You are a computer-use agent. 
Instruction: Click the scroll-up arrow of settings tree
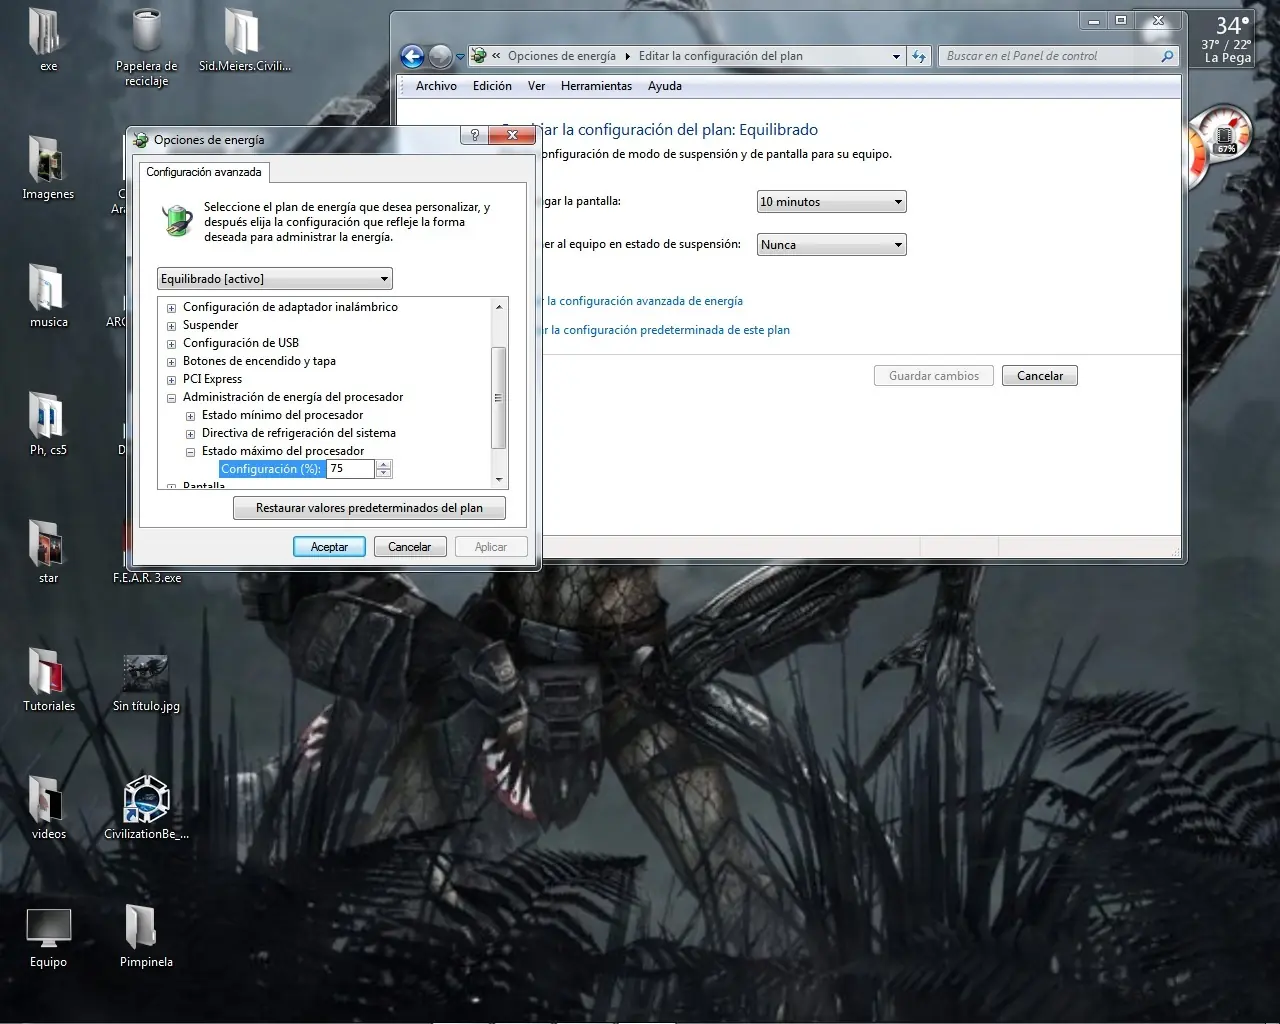pyautogui.click(x=499, y=307)
